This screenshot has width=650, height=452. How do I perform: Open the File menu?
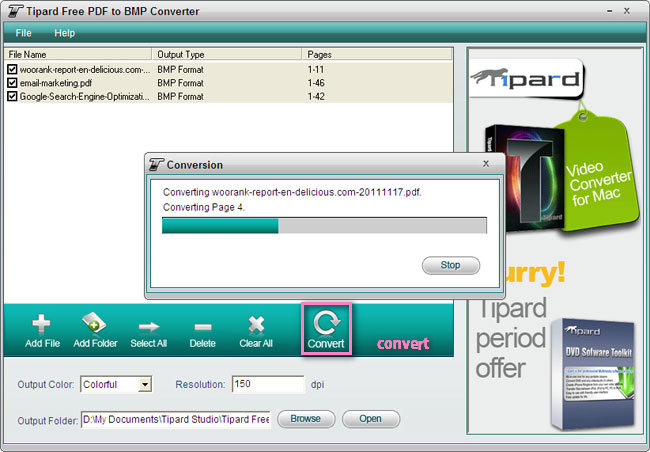[x=23, y=33]
